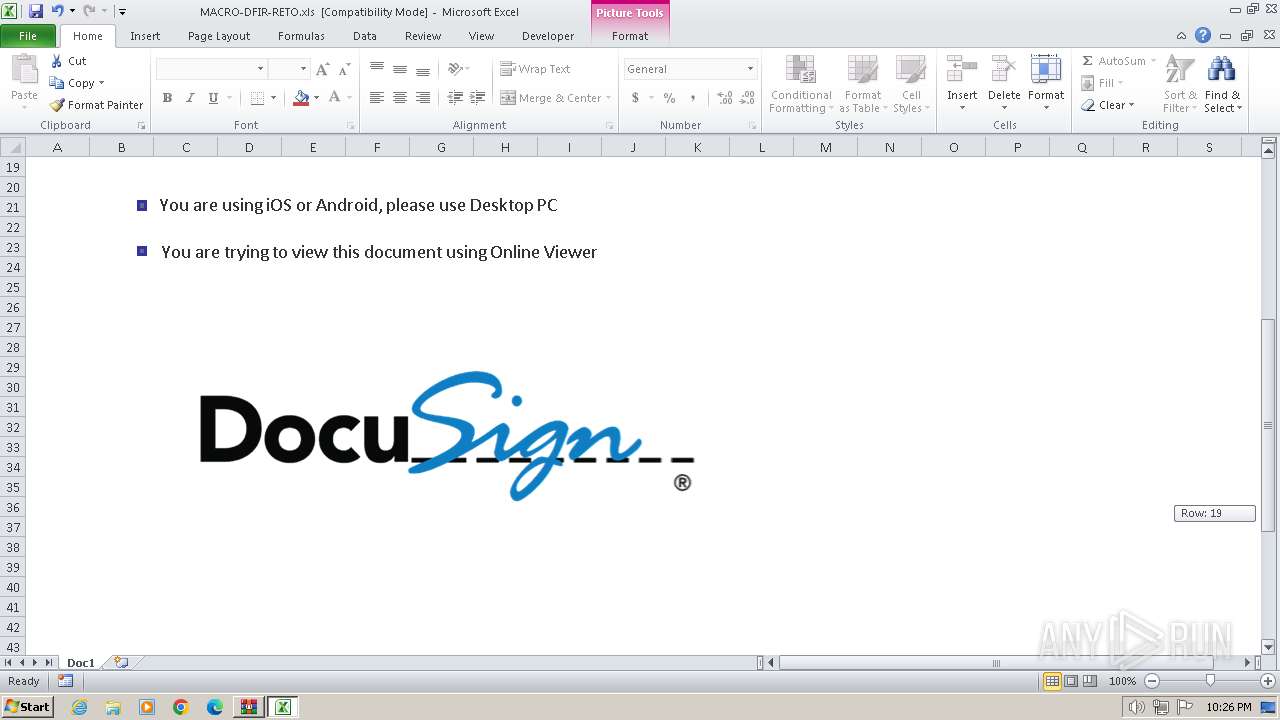Switch to the Page Layout tab
Screen dimensions: 1280x720
[x=219, y=36]
